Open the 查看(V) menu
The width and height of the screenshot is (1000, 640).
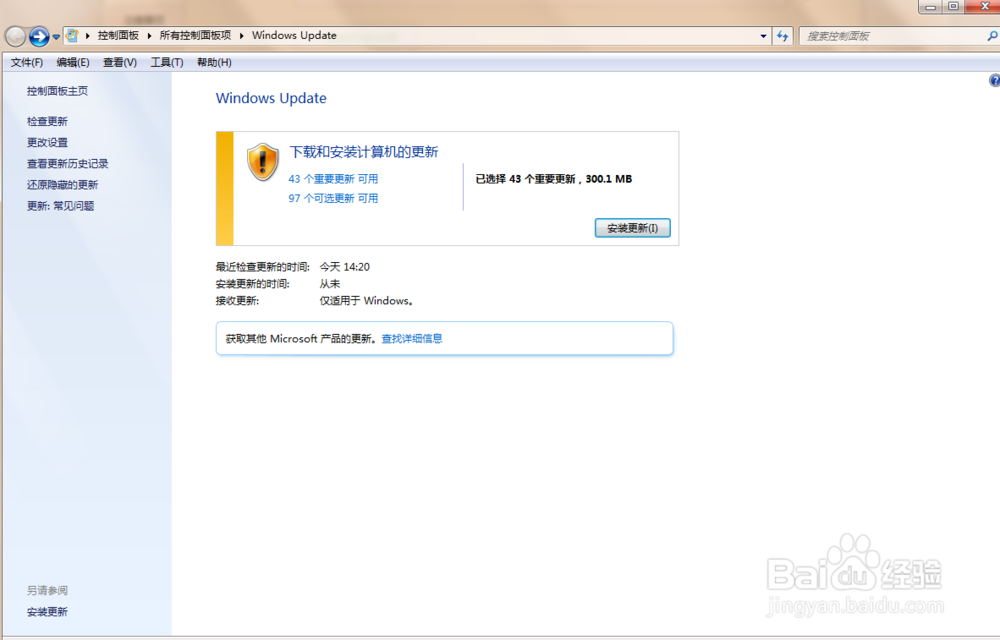coord(120,62)
